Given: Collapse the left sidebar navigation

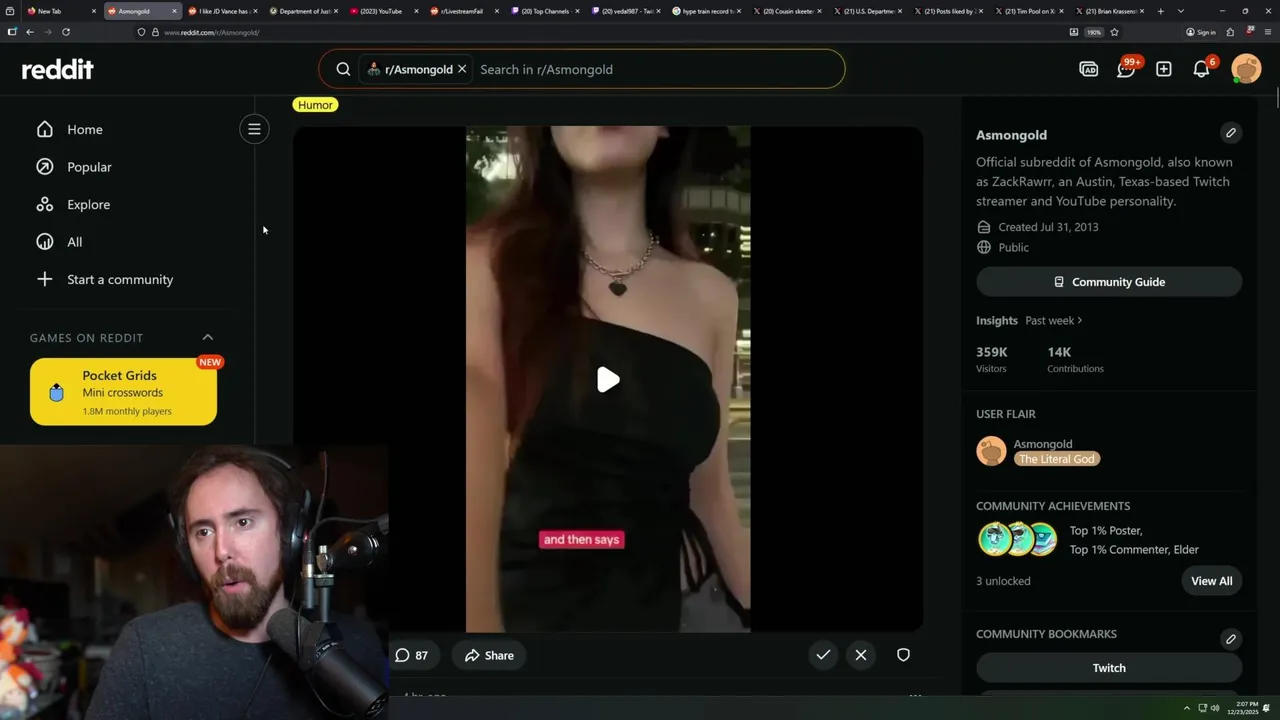Looking at the screenshot, I should [x=254, y=129].
